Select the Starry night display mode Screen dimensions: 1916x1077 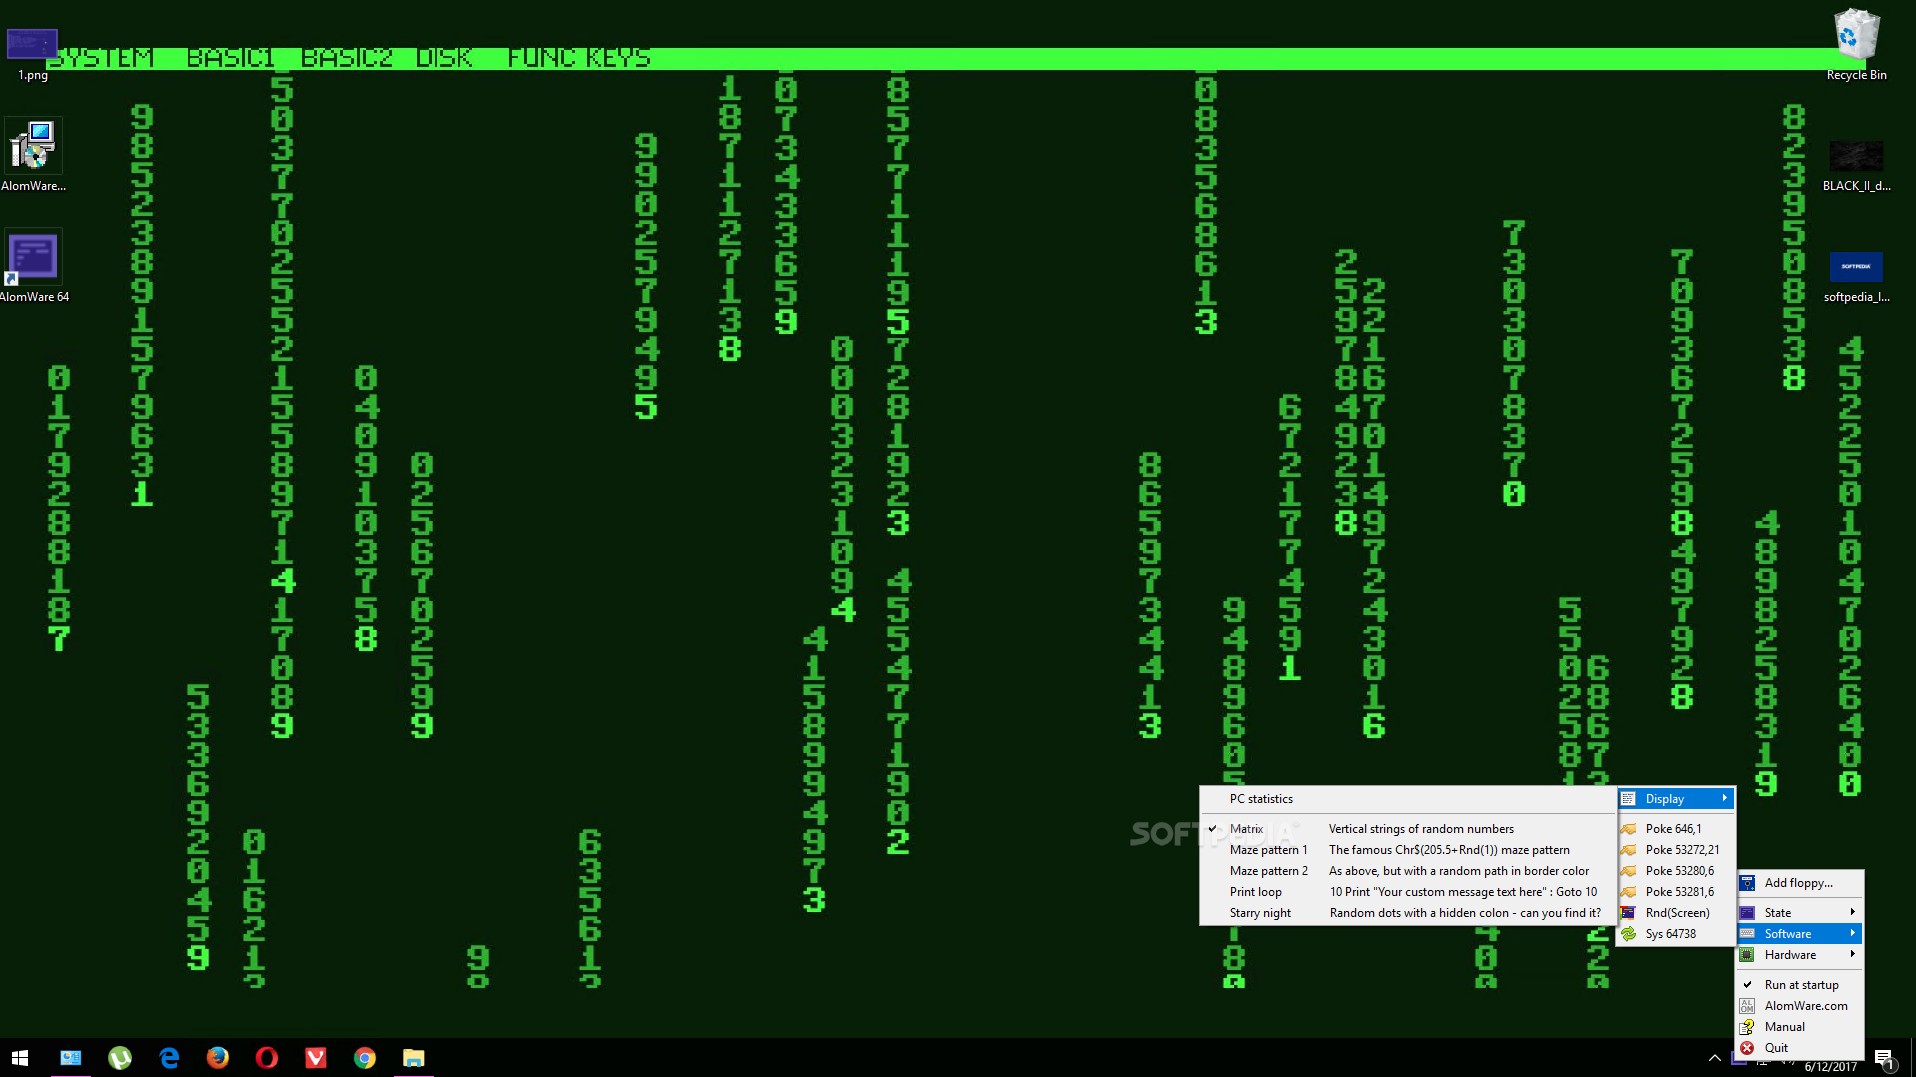pos(1408,912)
